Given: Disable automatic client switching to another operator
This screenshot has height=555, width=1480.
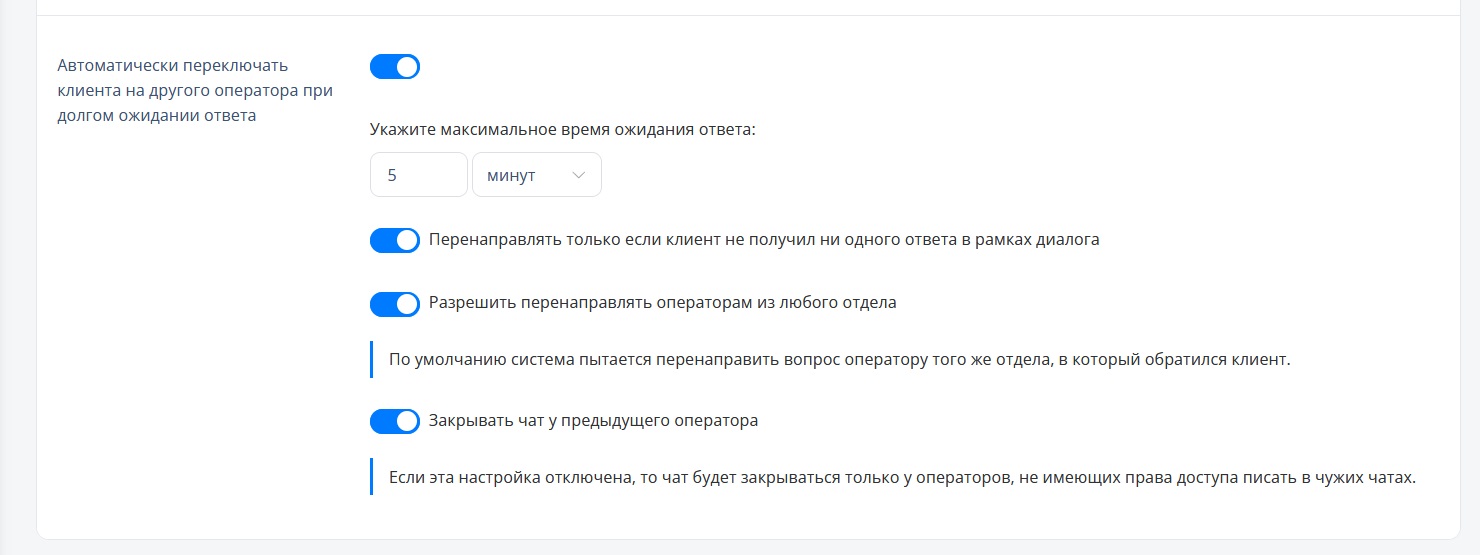Looking at the screenshot, I should pyautogui.click(x=395, y=67).
